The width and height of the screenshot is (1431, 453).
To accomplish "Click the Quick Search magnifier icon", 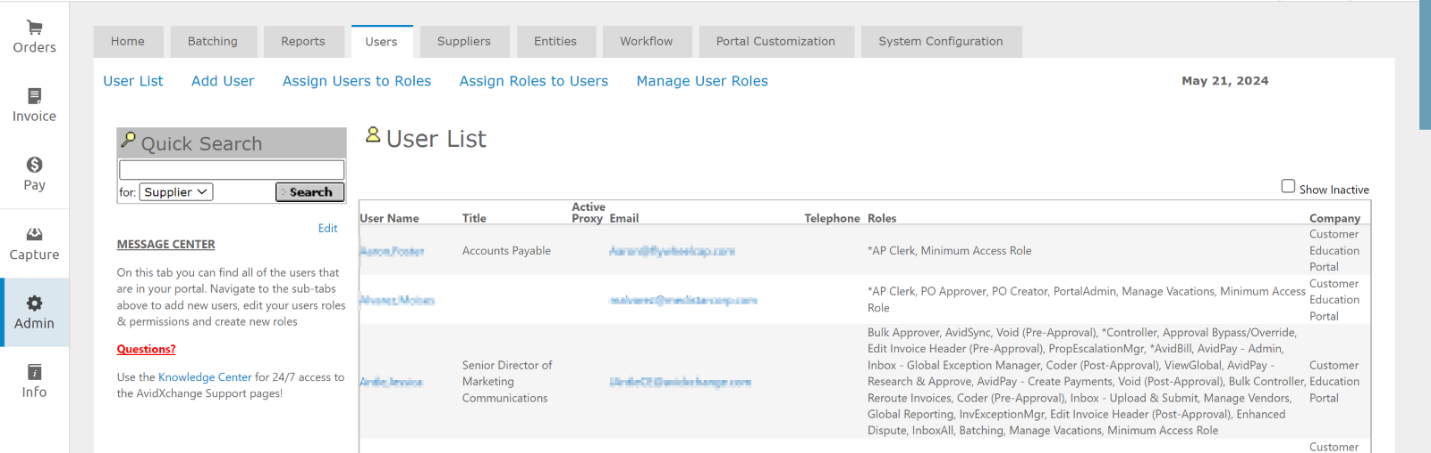I will pyautogui.click(x=128, y=140).
